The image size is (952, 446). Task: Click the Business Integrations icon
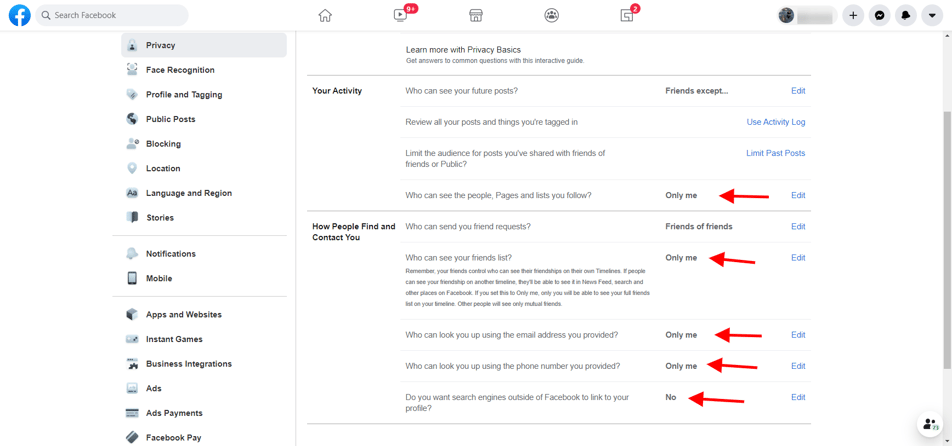click(132, 364)
